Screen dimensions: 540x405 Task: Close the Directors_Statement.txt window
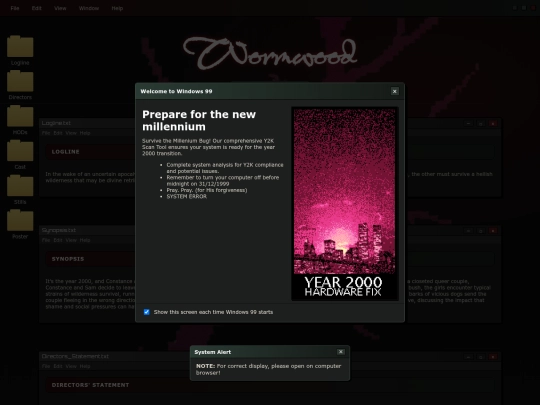(x=493, y=357)
